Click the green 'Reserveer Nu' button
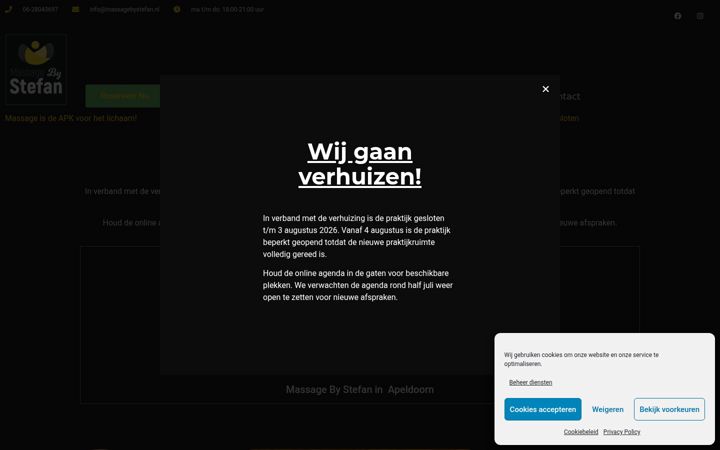Viewport: 720px width, 450px height. (123, 96)
